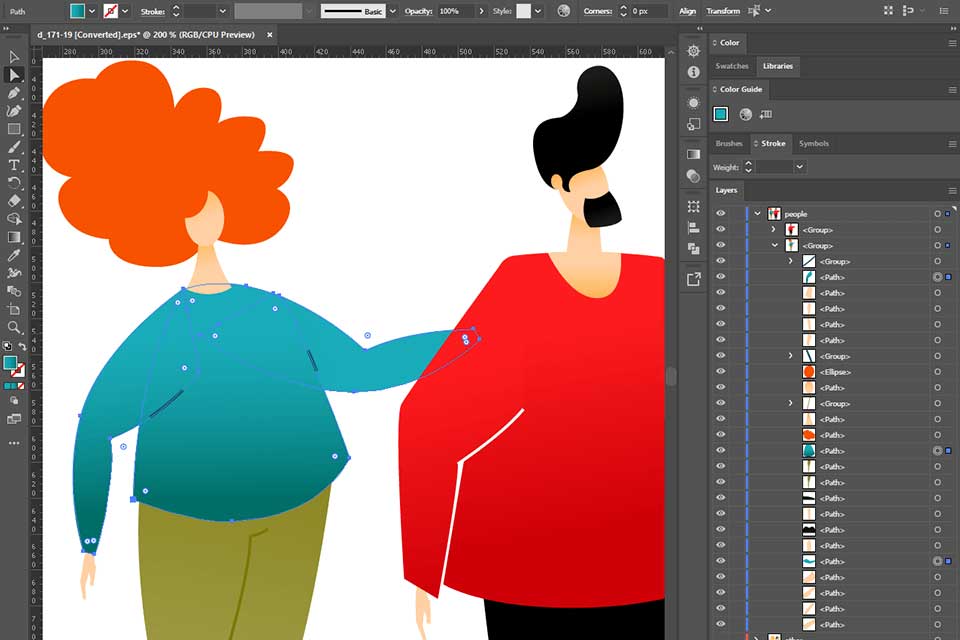Switch to the Brushes tab
960x640 pixels.
click(730, 143)
